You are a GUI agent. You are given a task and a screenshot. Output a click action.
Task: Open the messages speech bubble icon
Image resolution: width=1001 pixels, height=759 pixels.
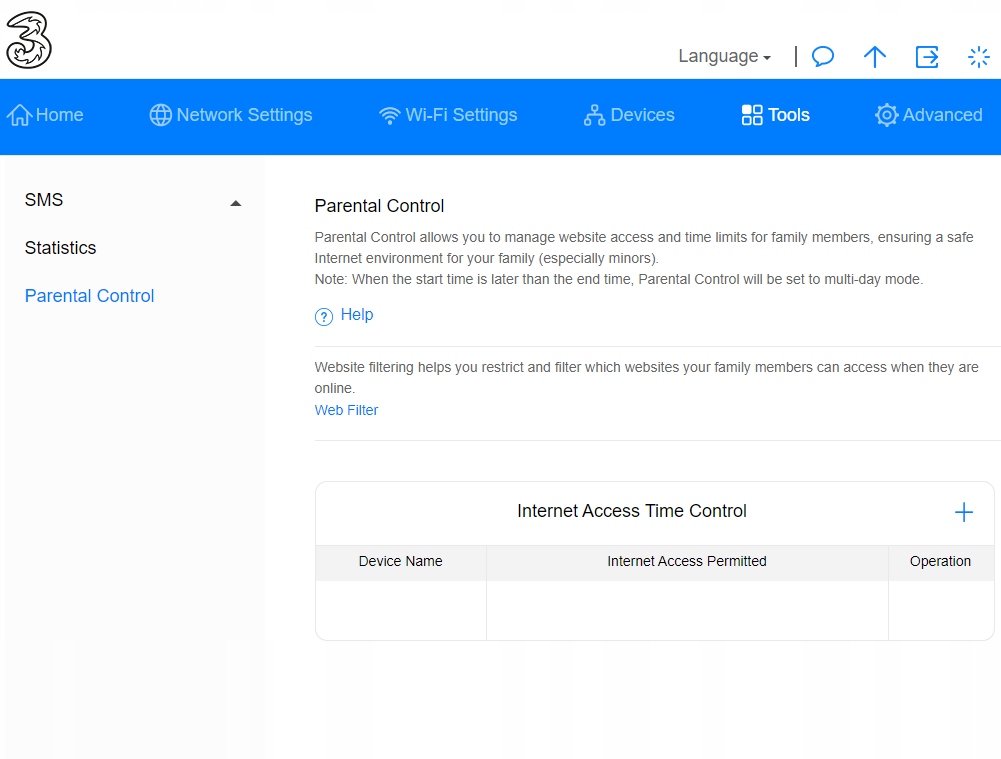point(823,57)
